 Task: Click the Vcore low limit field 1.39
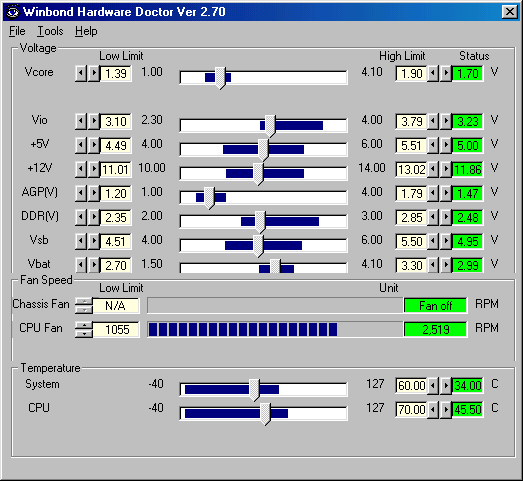pyautogui.click(x=116, y=73)
